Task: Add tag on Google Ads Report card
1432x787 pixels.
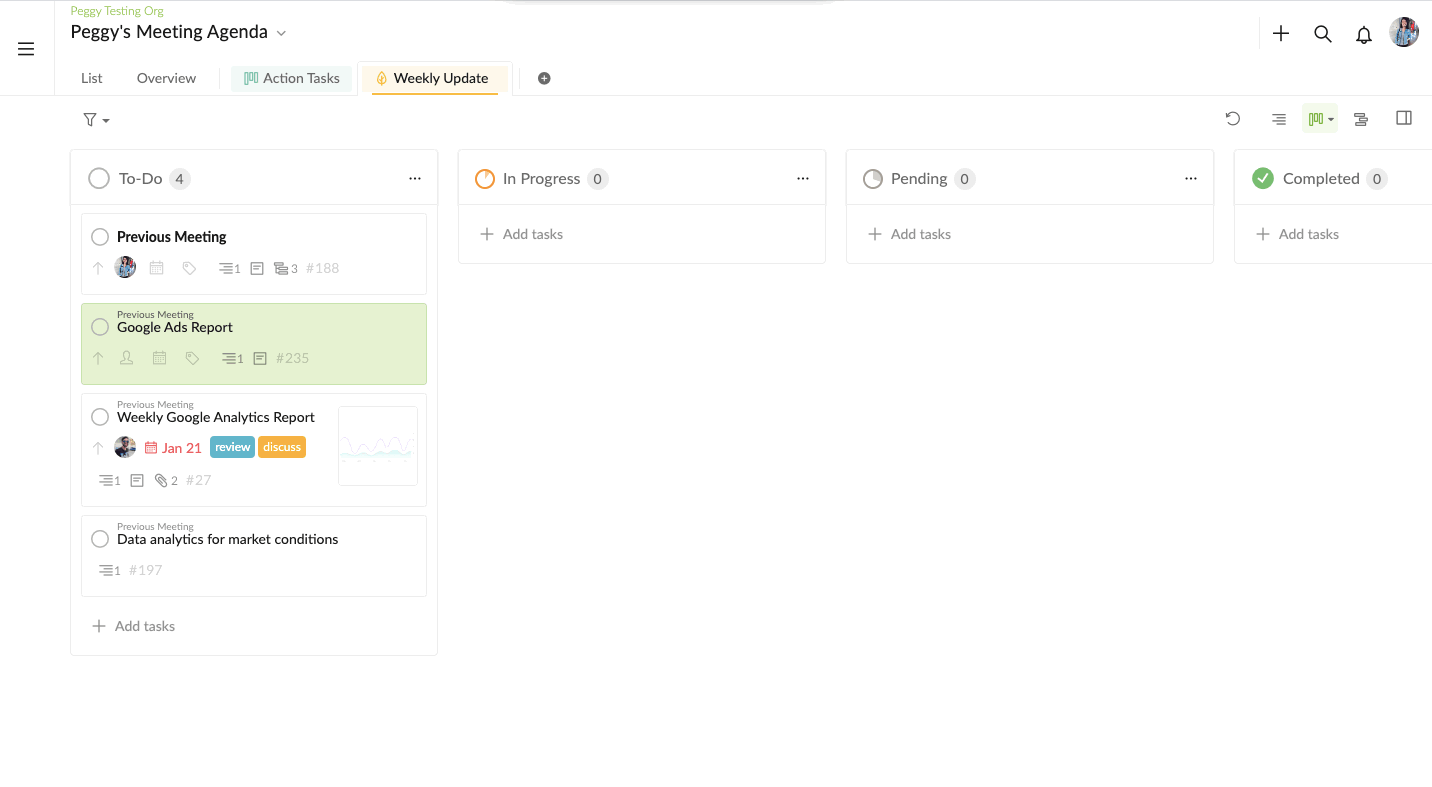Action: 192,358
